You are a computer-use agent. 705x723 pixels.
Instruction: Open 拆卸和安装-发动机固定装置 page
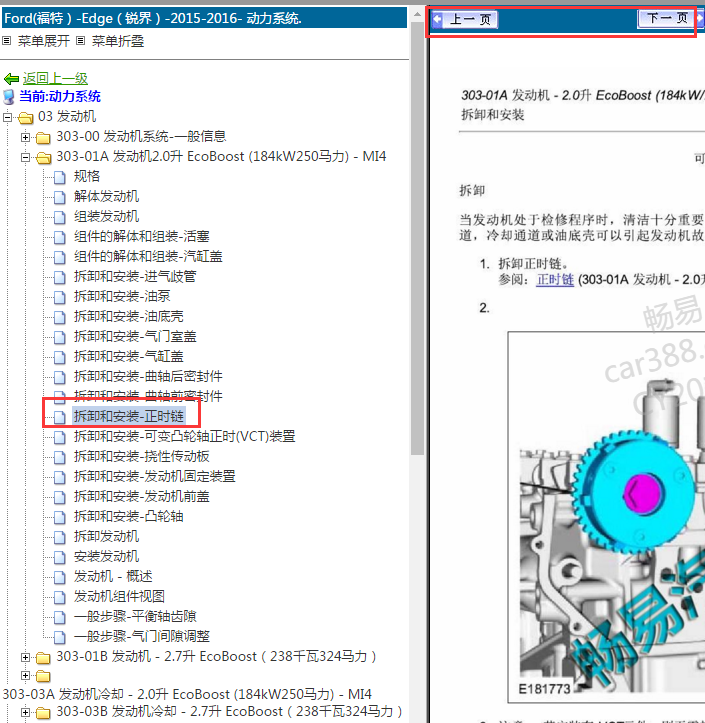click(154, 476)
